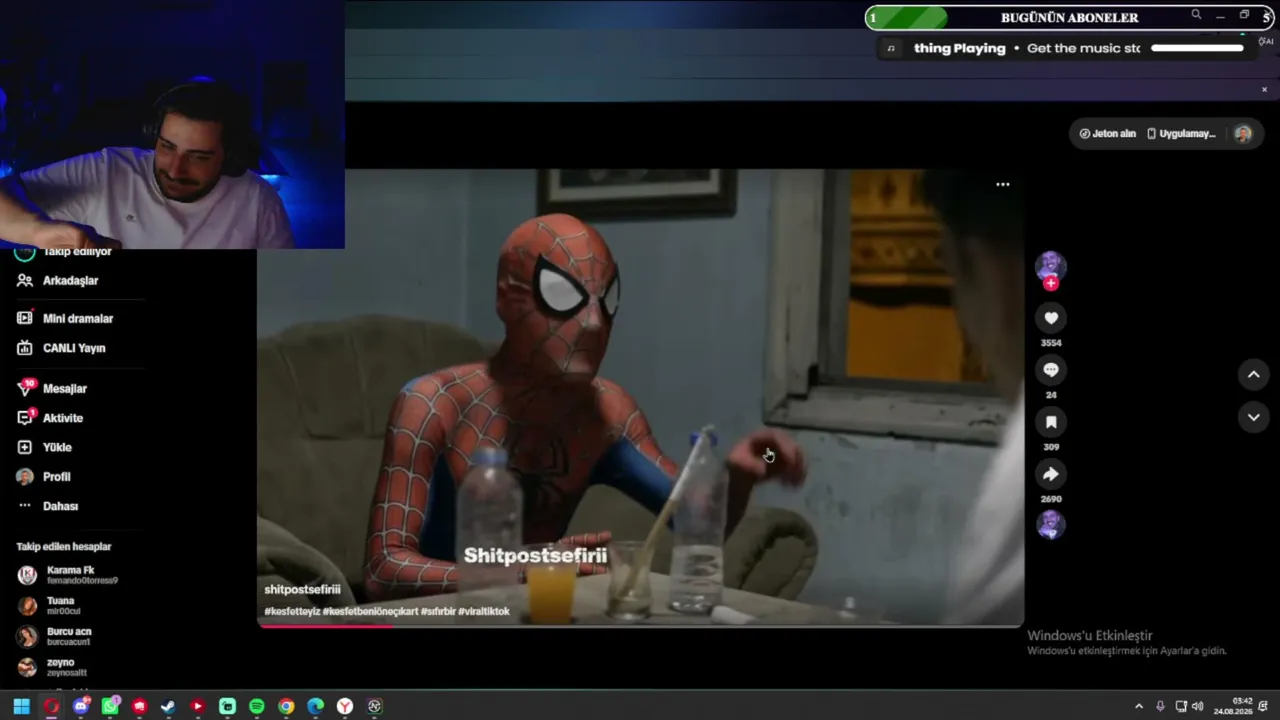
Task: Open Microsoft Edge from the taskbar
Action: pos(315,707)
